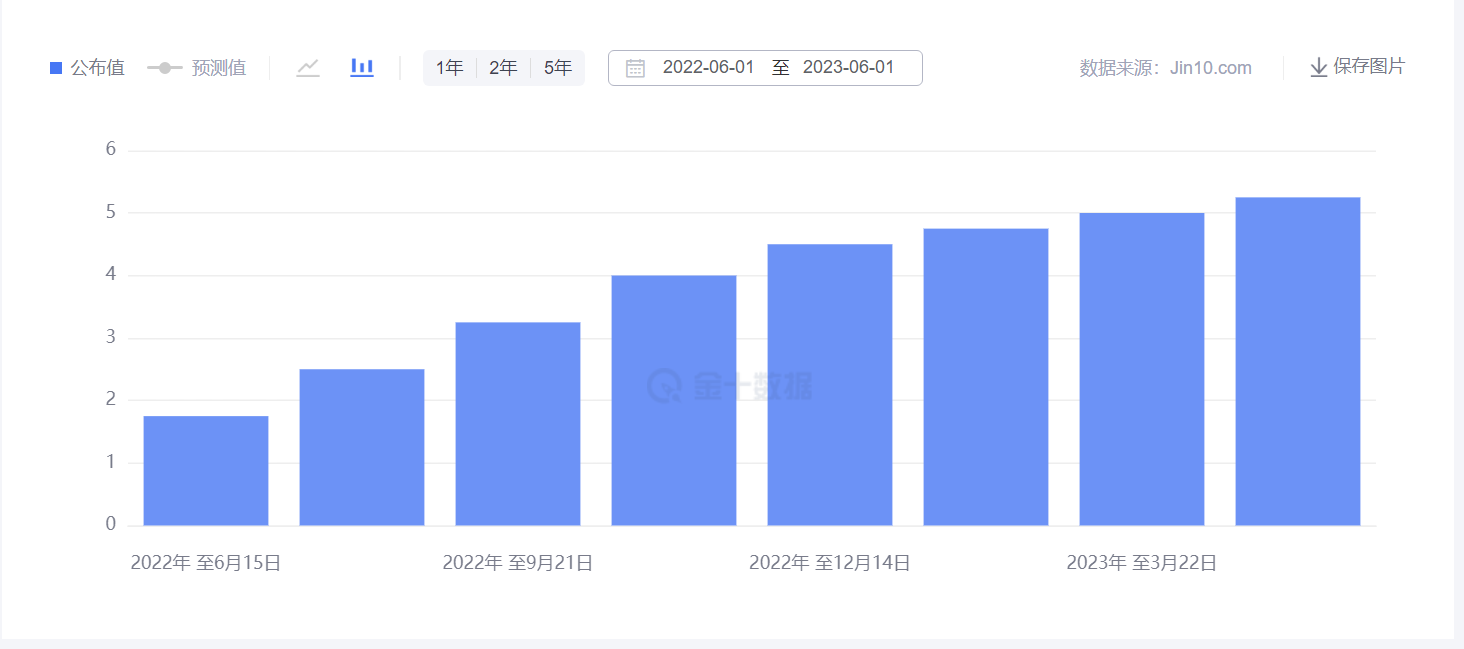Open start date 2022-06-01 picker
The width and height of the screenshot is (1464, 649).
coord(708,68)
